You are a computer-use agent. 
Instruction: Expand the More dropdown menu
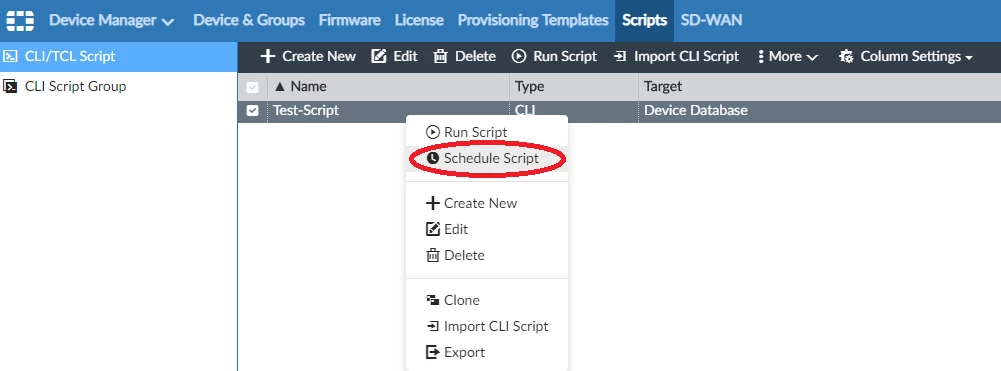[x=787, y=56]
